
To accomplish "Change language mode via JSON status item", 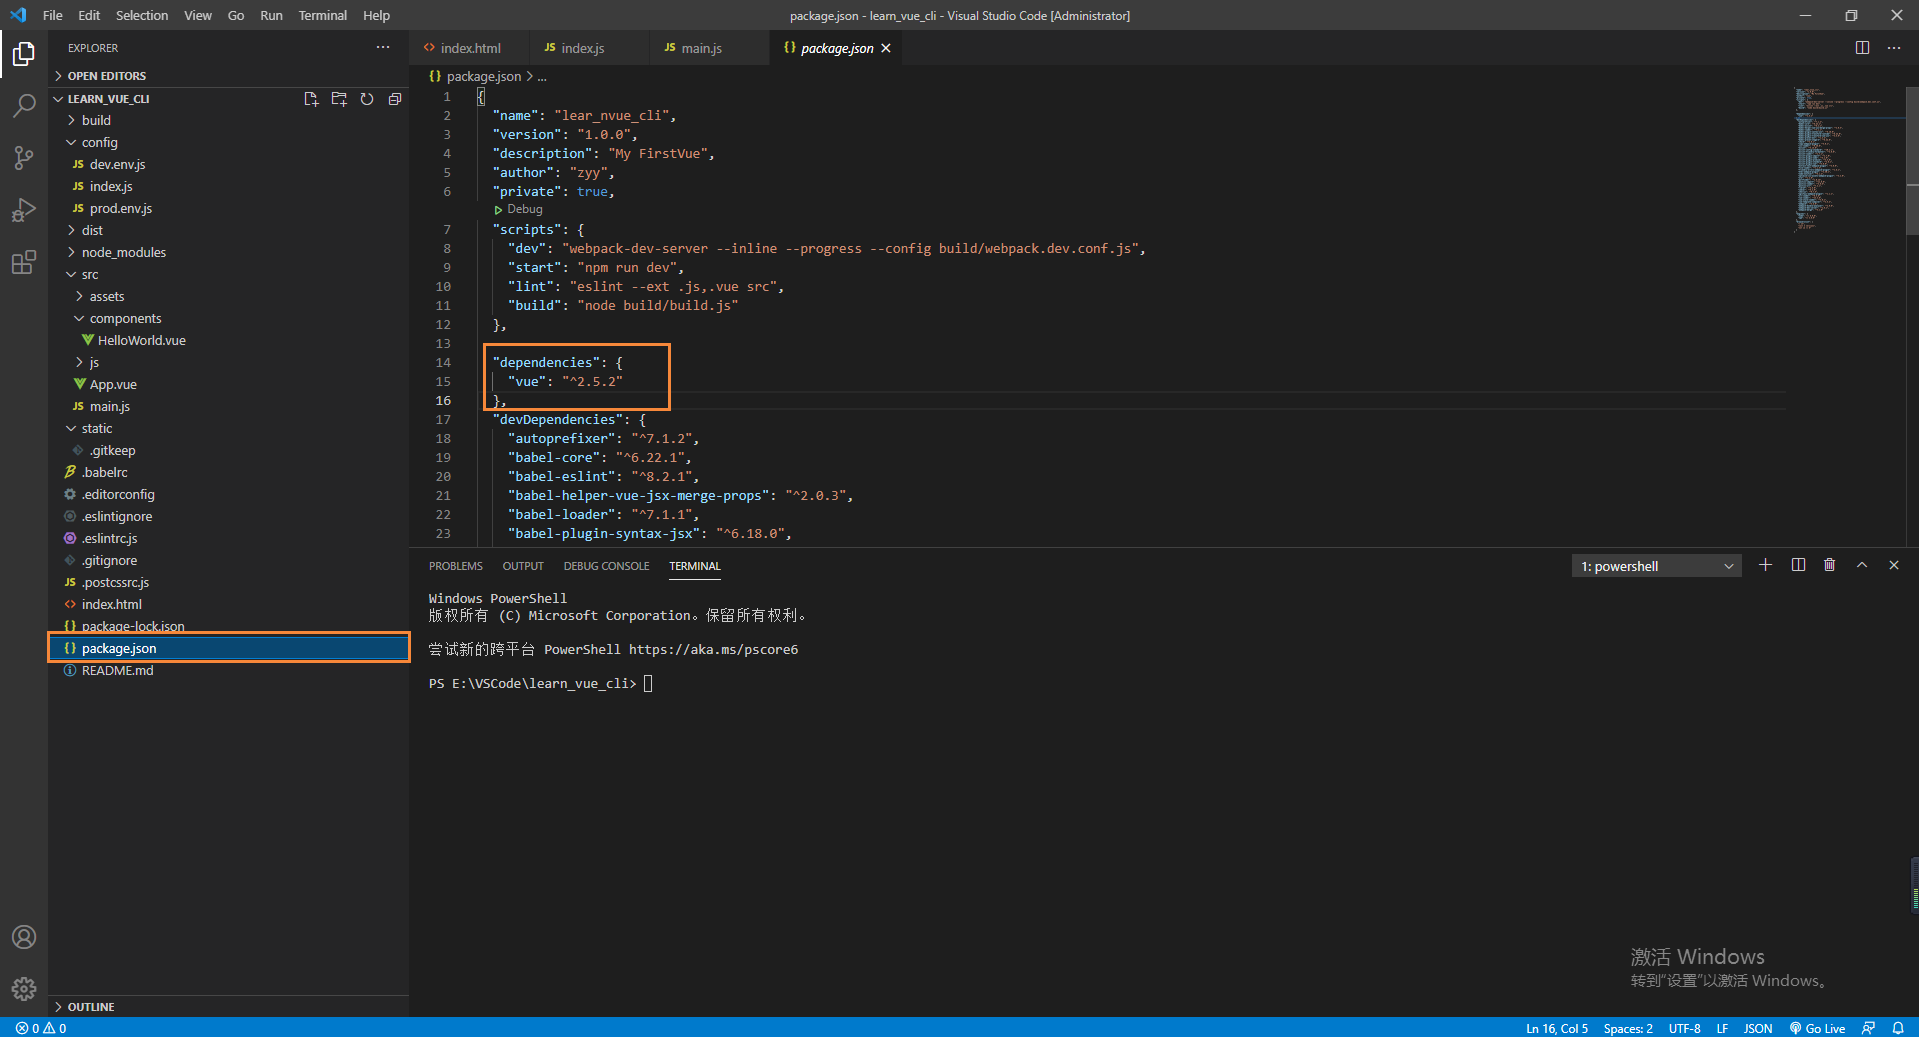I will 1757,1028.
